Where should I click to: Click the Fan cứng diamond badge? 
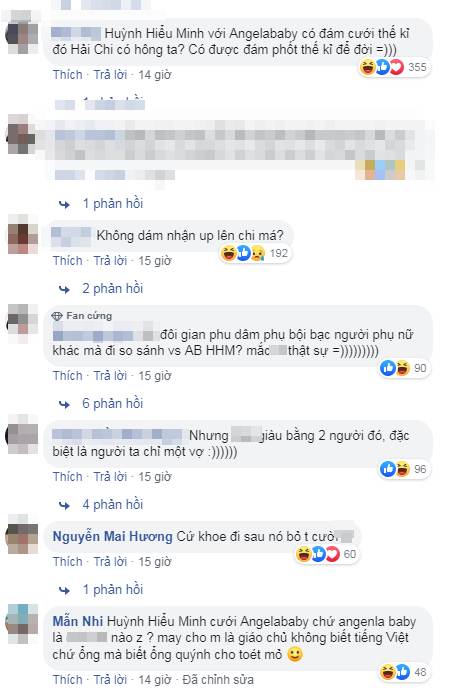[x=57, y=316]
